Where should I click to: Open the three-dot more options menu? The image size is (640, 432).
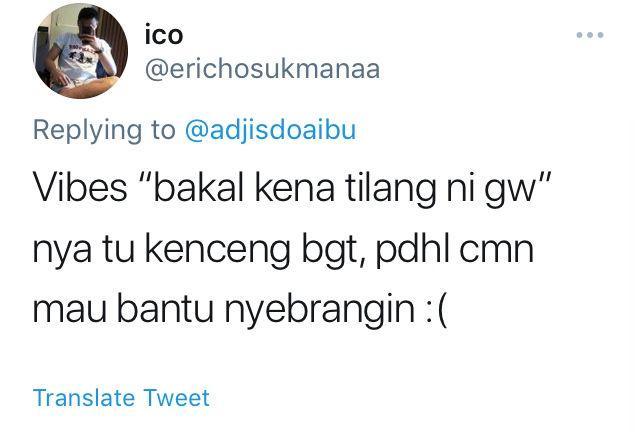point(590,35)
